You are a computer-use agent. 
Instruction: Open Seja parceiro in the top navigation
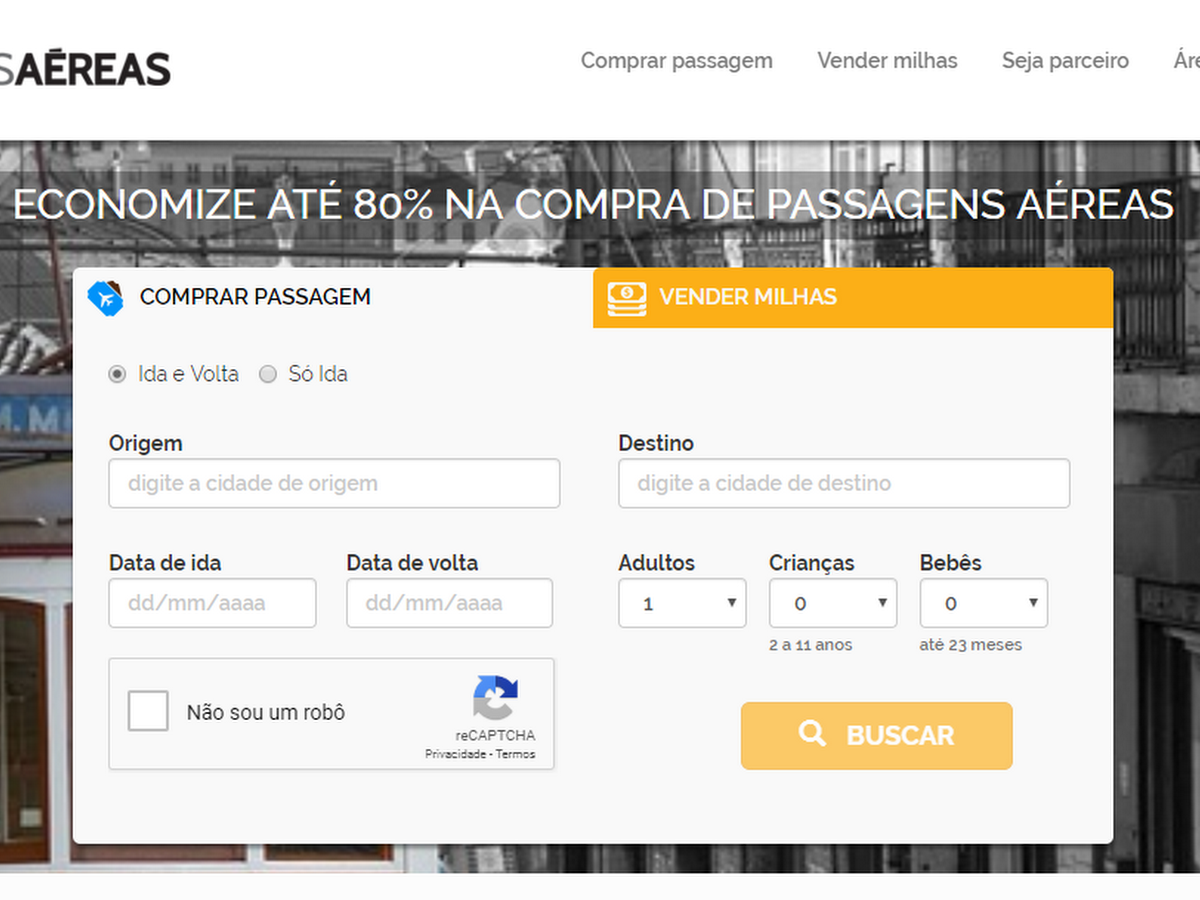tap(1065, 61)
